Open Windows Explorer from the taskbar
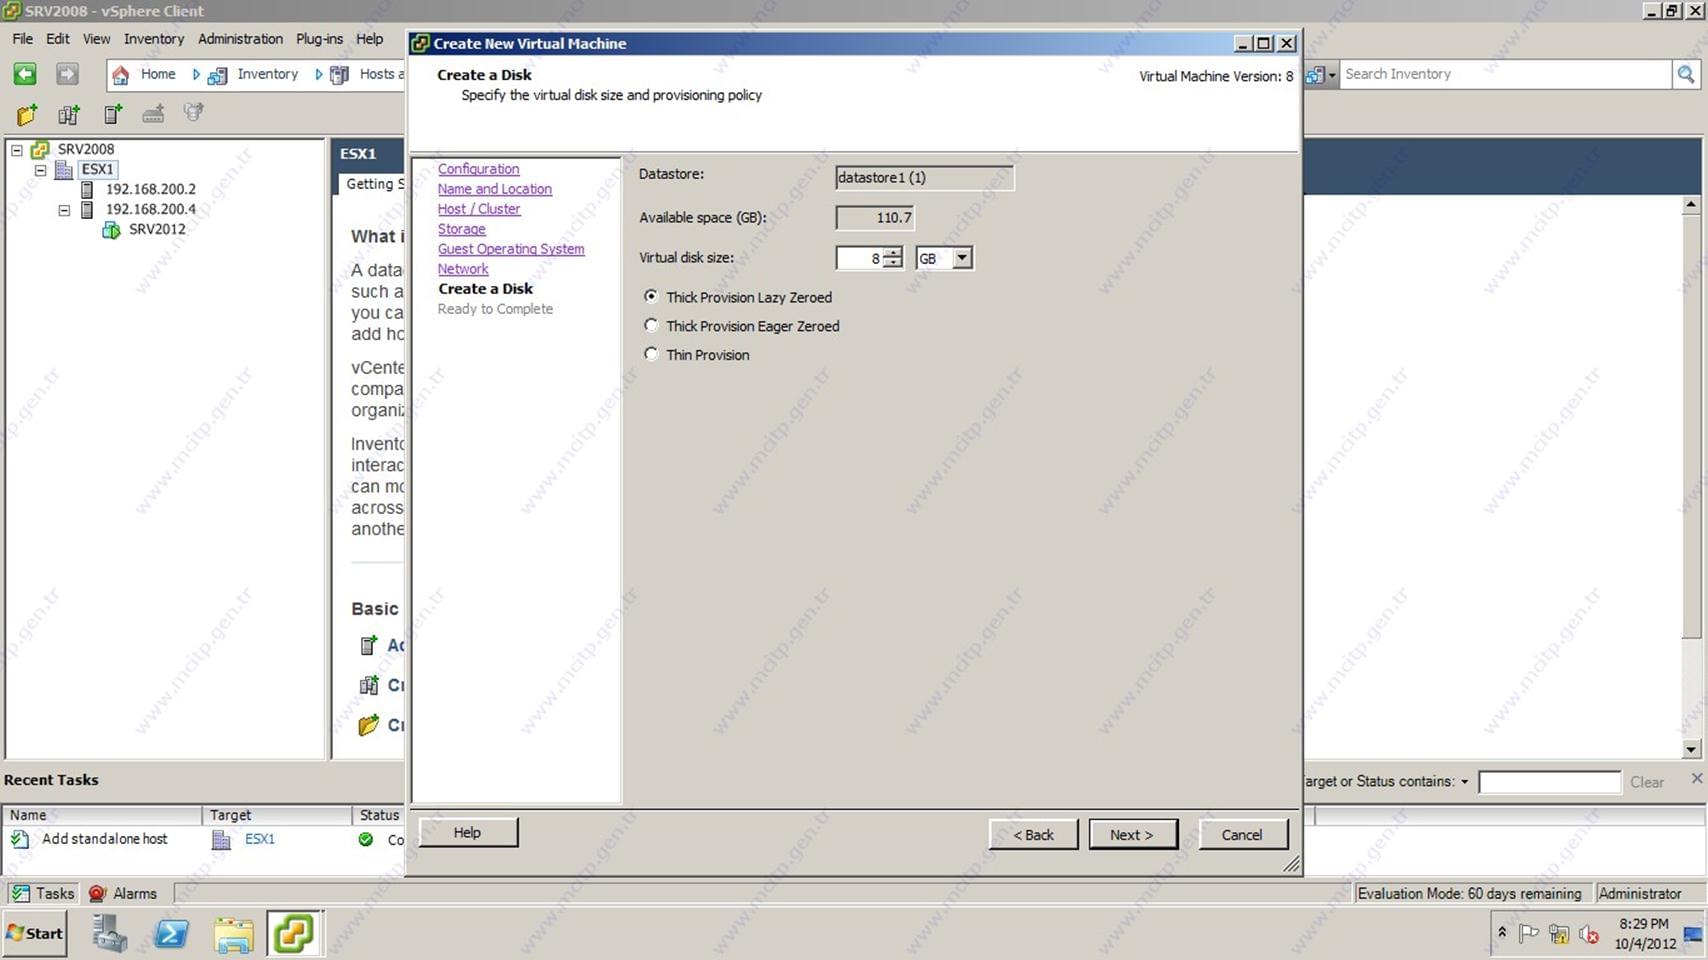 click(234, 934)
